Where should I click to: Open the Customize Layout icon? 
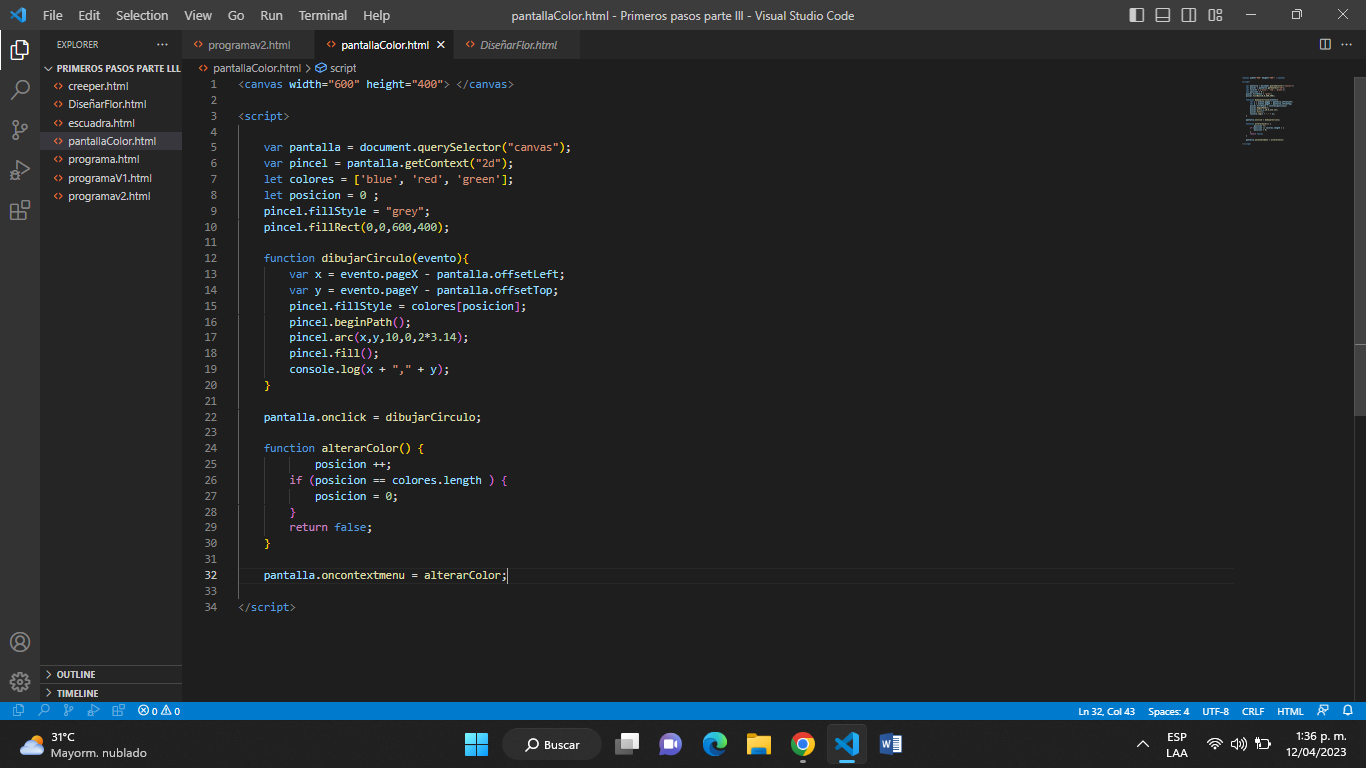[1215, 15]
